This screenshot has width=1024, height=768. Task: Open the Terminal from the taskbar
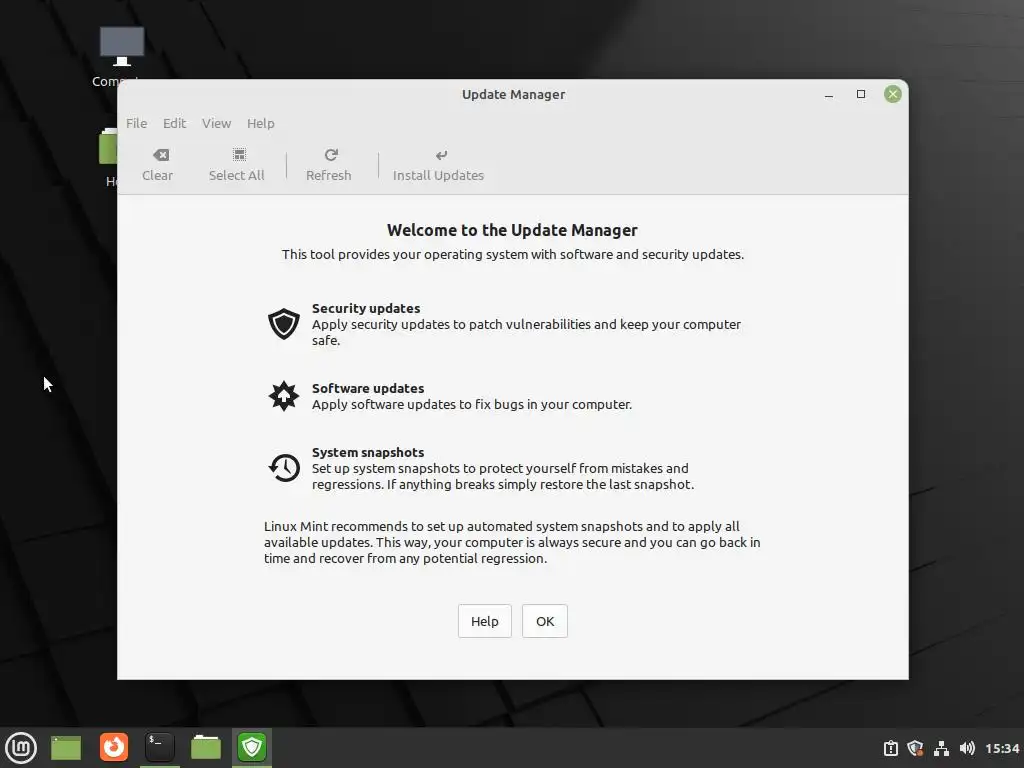(x=159, y=747)
